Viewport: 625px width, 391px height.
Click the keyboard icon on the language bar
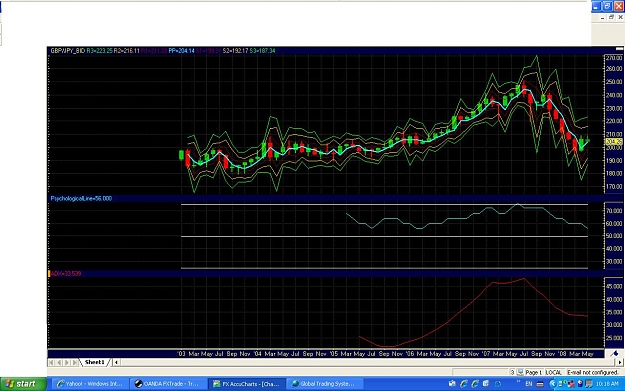(x=540, y=384)
